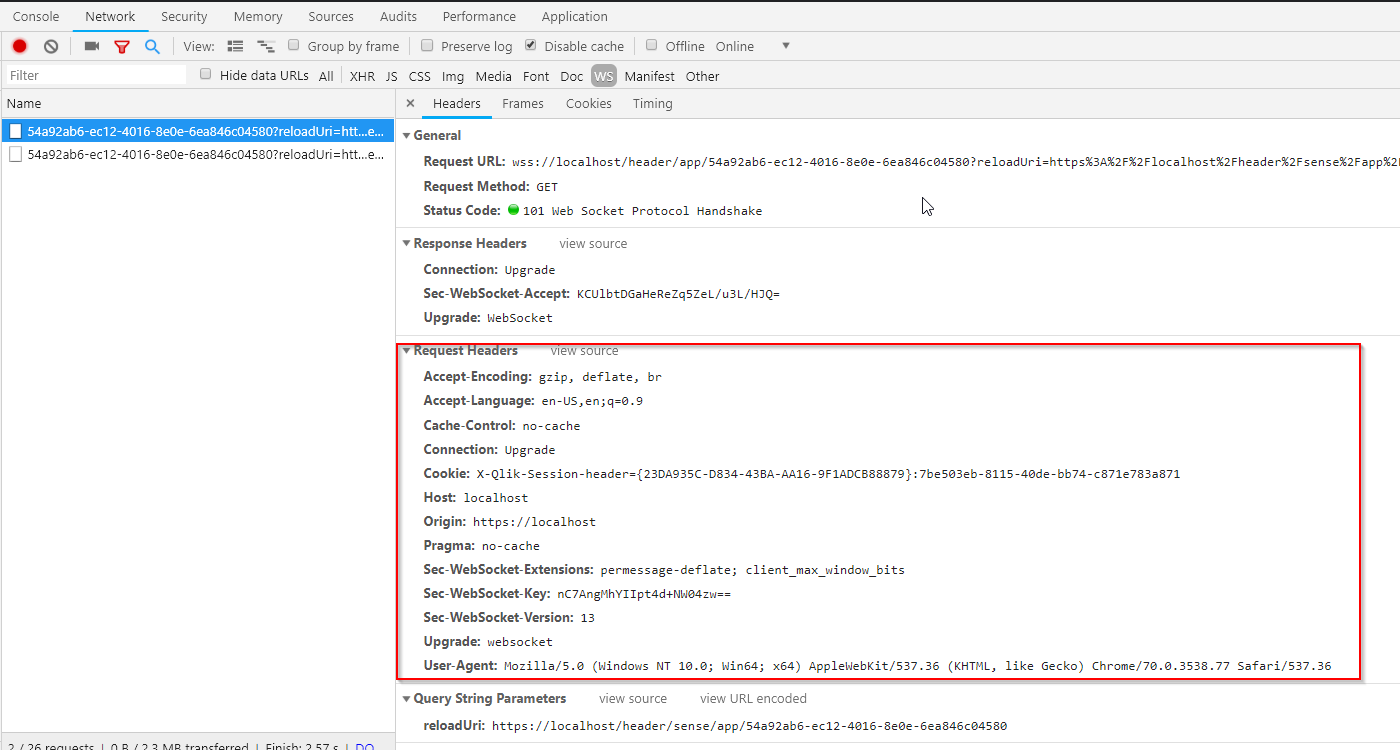This screenshot has width=1400, height=750.
Task: Switch to the Console tab
Action: click(36, 16)
